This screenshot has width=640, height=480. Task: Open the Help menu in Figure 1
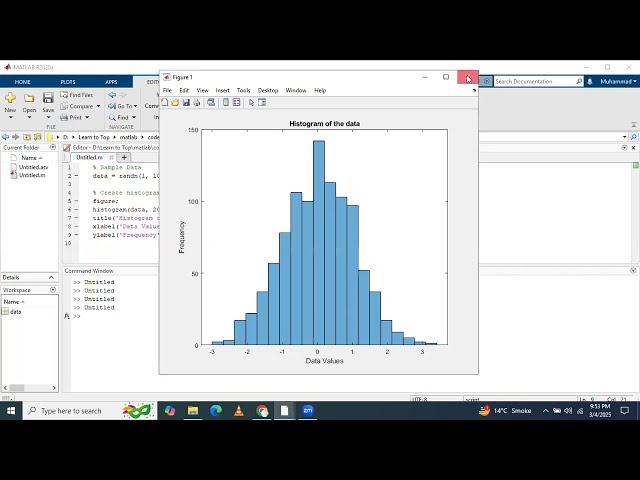tap(320, 91)
